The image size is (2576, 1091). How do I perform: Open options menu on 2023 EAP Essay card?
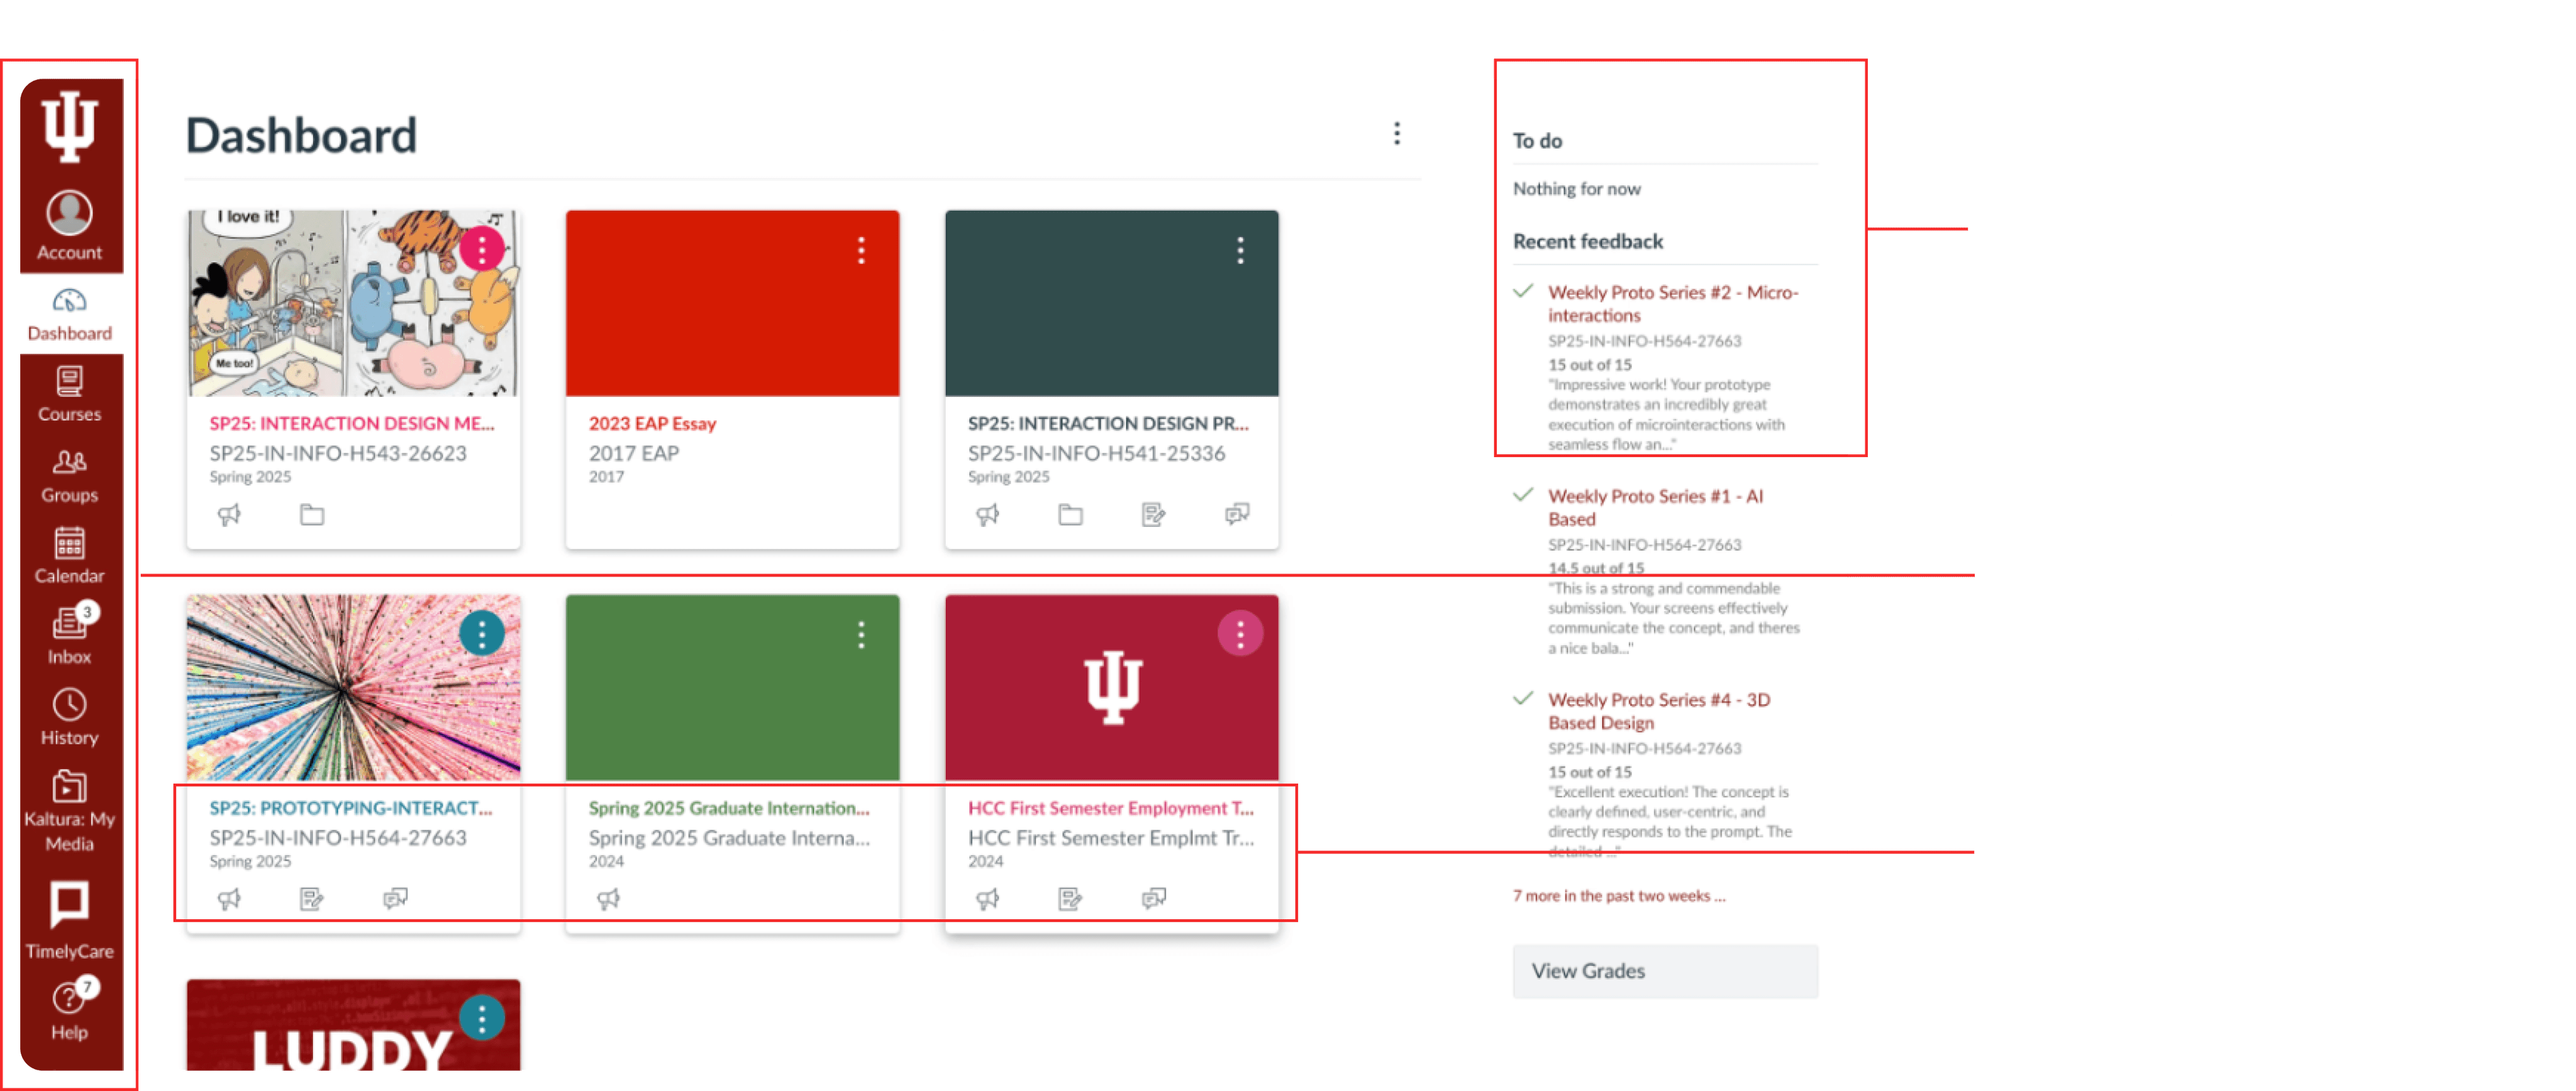pos(860,250)
